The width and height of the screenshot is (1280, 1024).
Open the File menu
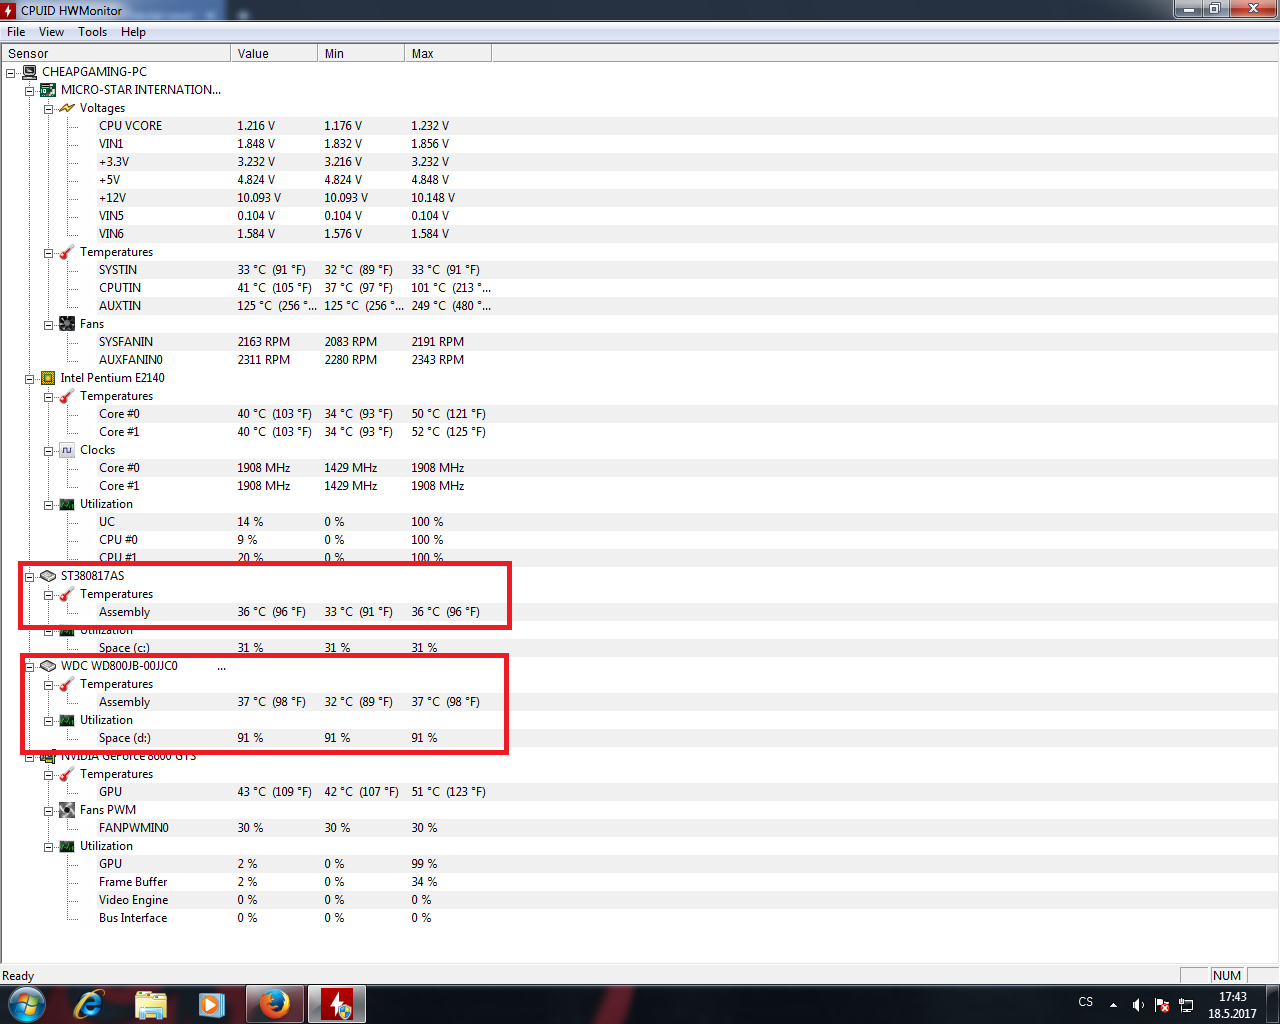(16, 32)
